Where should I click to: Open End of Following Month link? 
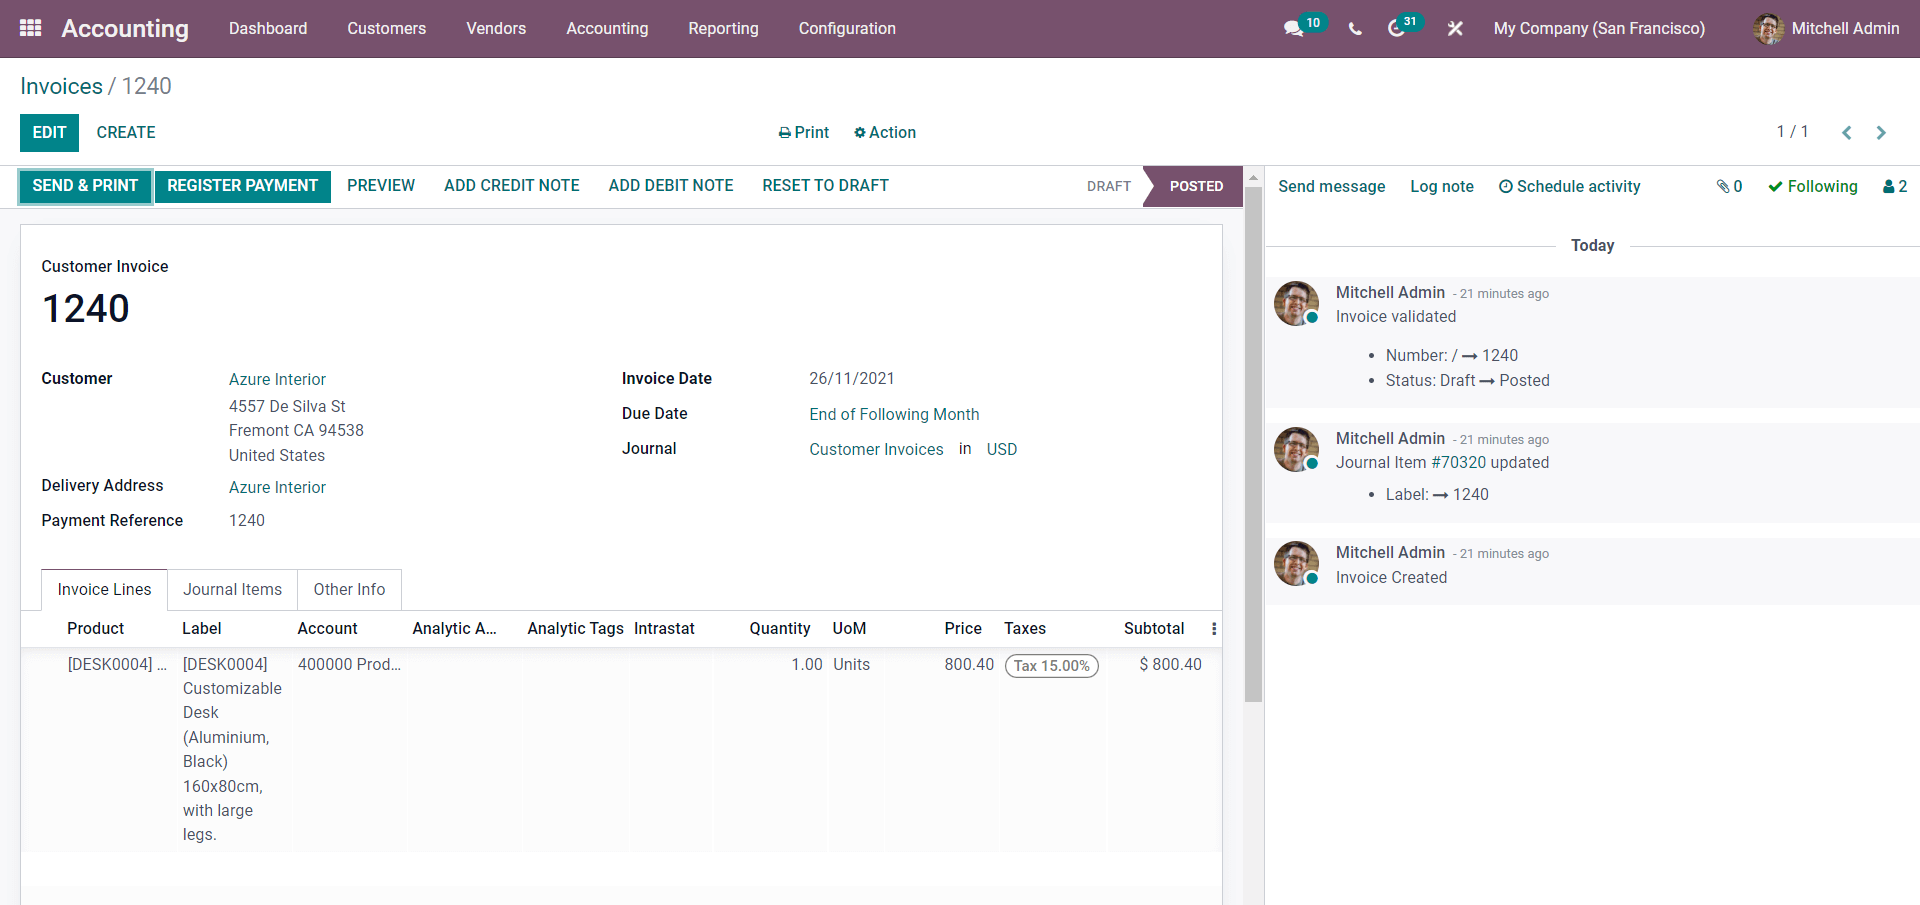(x=894, y=415)
